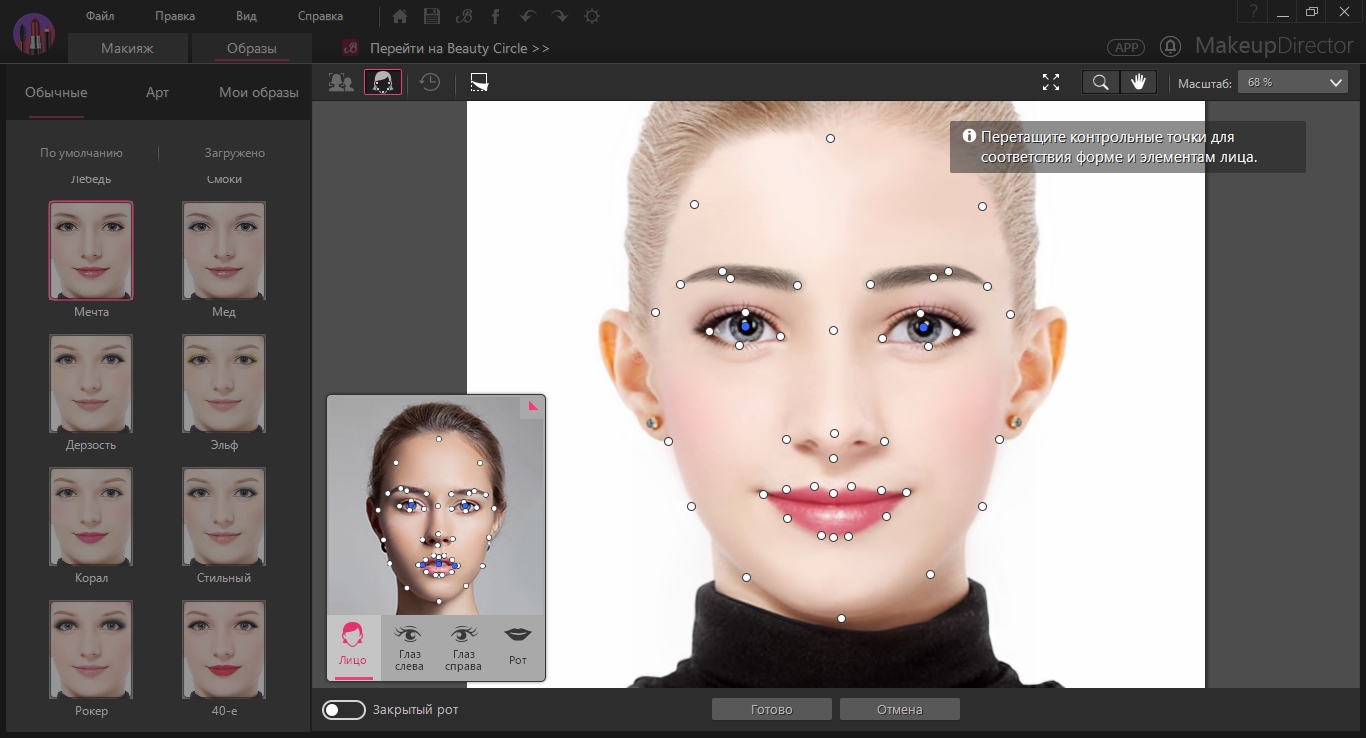Open the Арт looks tab
The image size is (1366, 738).
157,93
